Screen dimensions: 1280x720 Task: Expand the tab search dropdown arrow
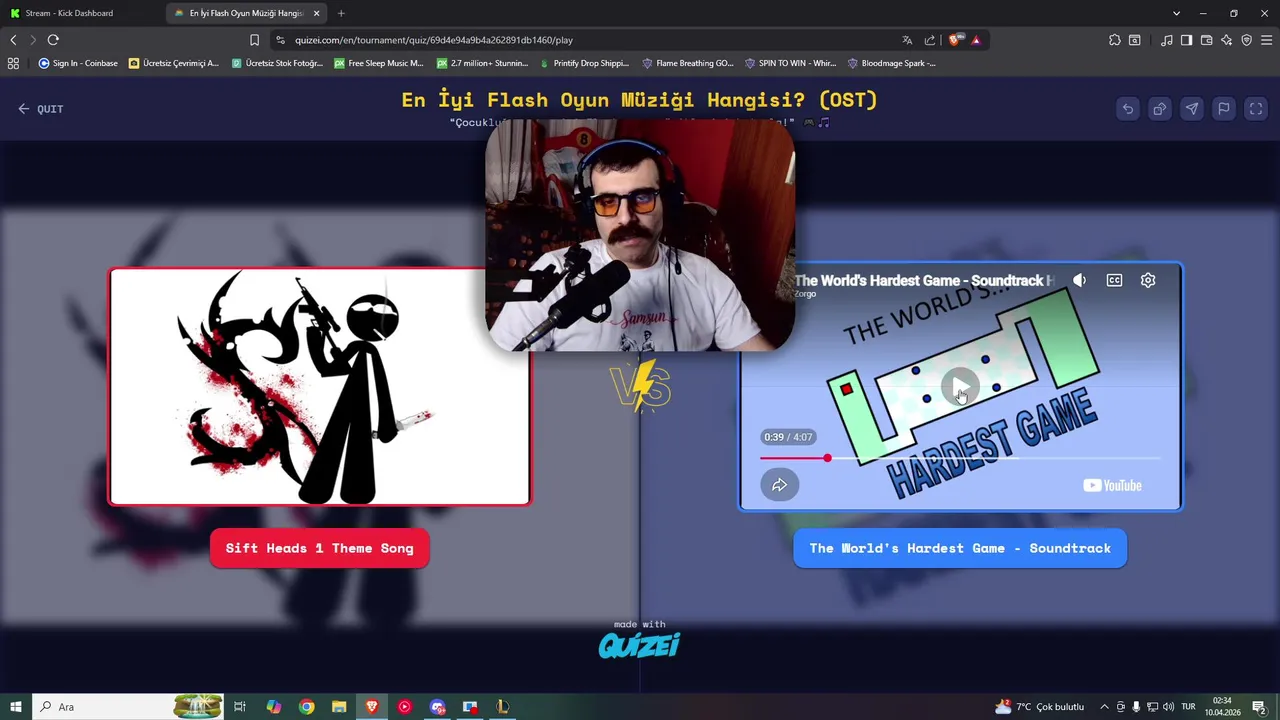pyautogui.click(x=1176, y=13)
